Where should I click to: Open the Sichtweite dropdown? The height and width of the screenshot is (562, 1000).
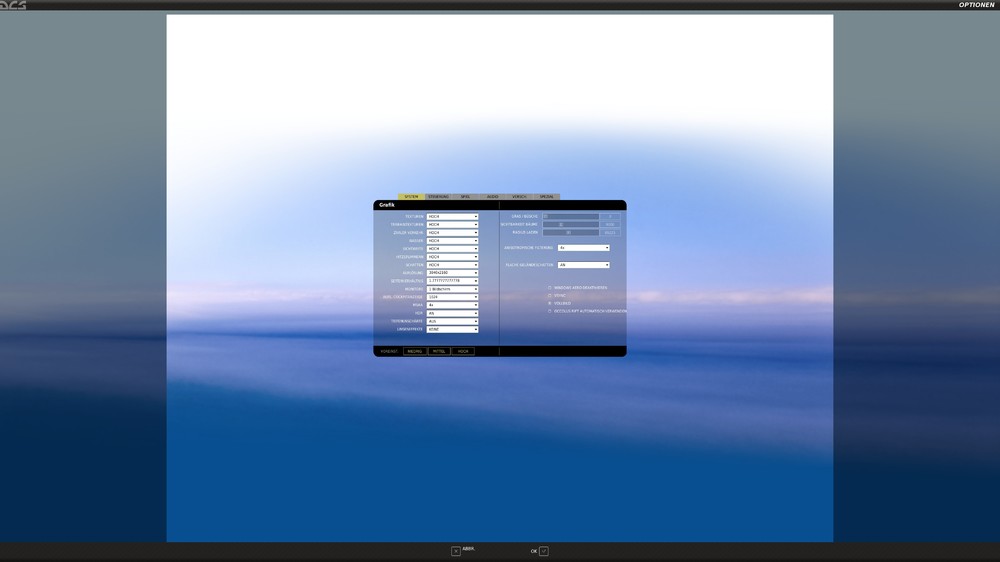click(x=452, y=249)
